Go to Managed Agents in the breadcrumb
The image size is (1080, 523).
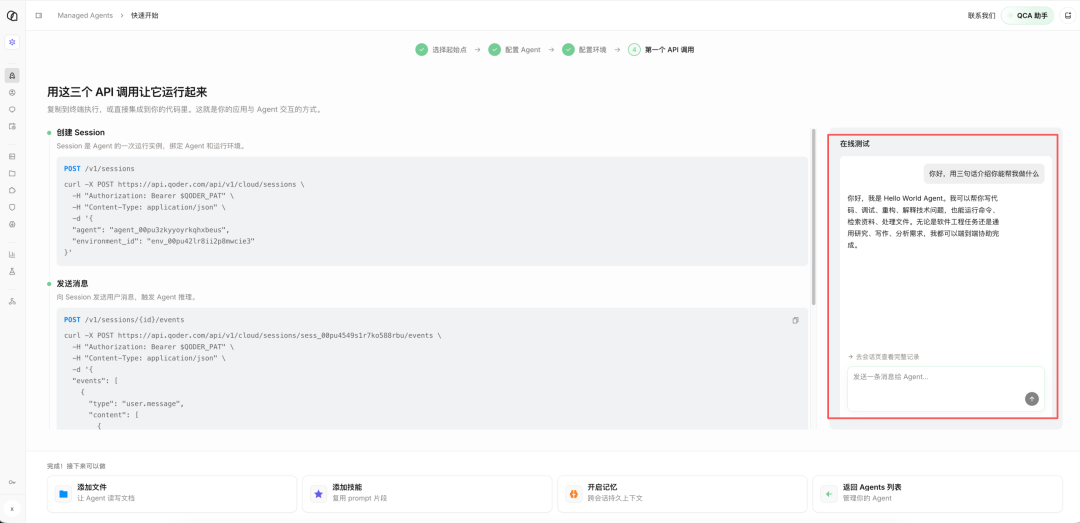[x=85, y=15]
